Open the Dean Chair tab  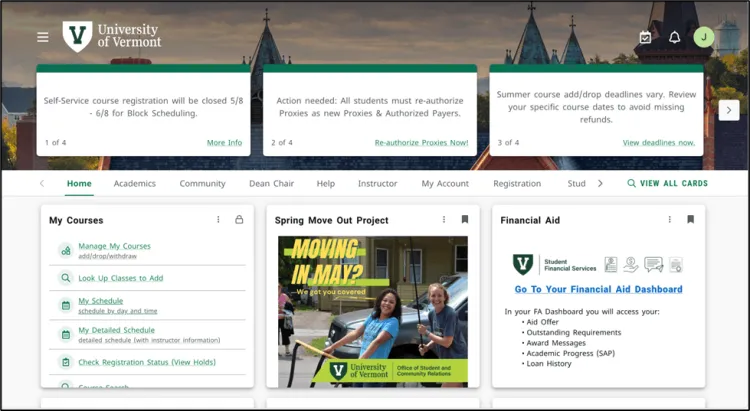271,183
